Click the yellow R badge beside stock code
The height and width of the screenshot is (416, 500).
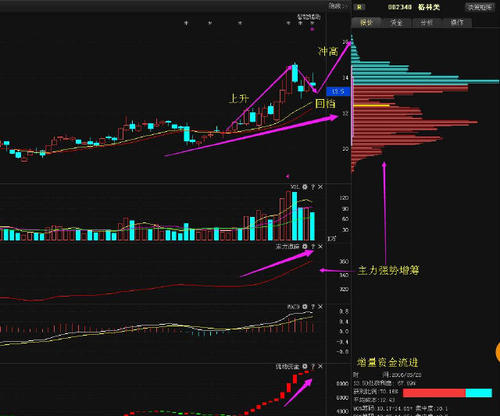pyautogui.click(x=360, y=7)
